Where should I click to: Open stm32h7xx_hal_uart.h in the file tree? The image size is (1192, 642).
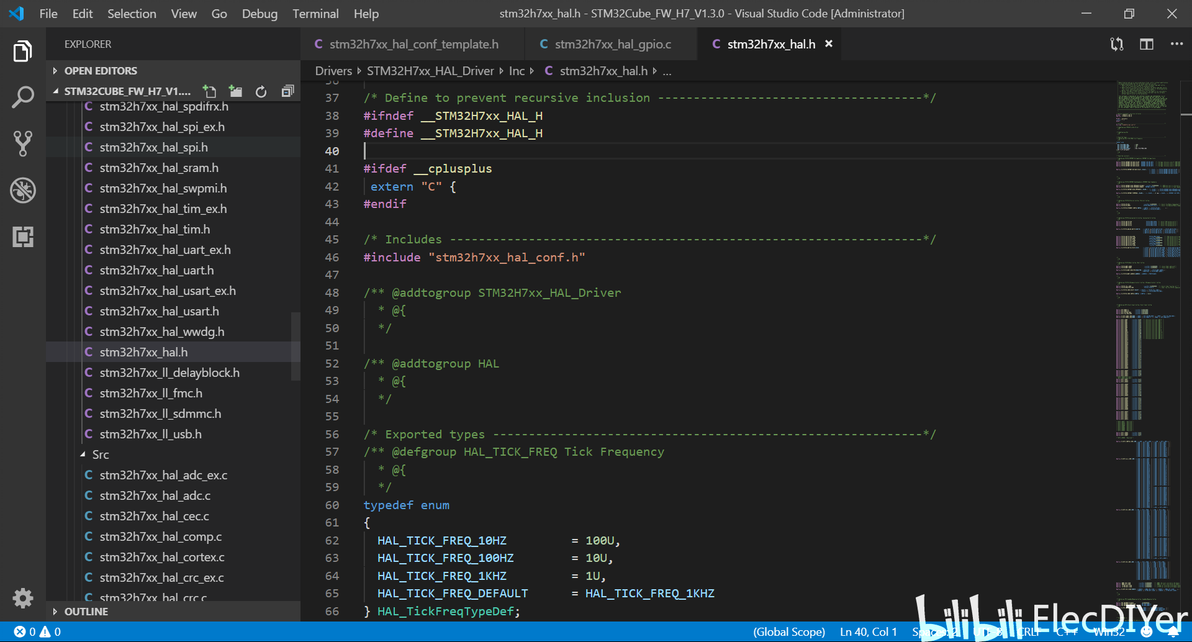156,270
